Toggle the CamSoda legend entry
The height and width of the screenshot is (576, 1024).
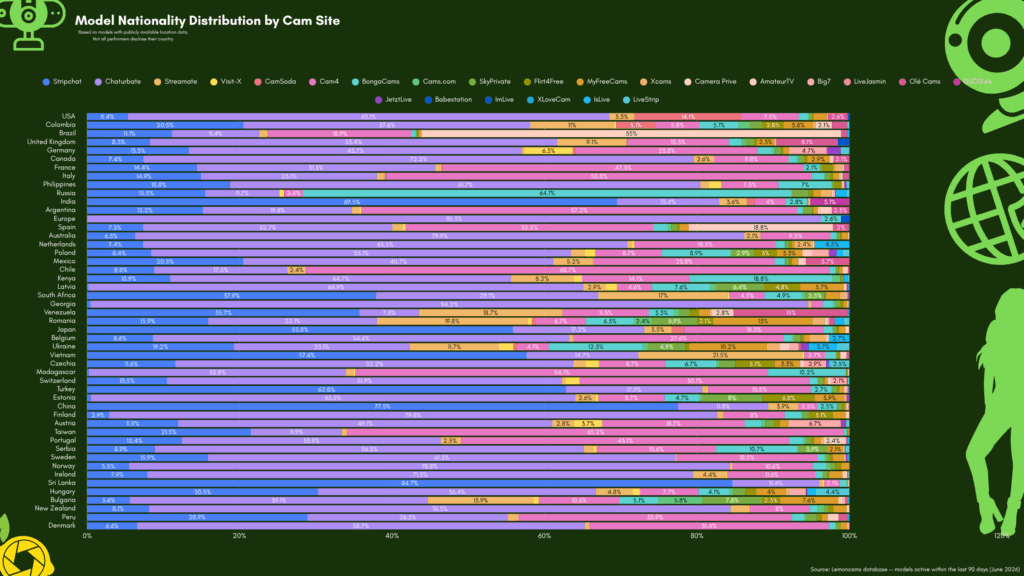(275, 82)
